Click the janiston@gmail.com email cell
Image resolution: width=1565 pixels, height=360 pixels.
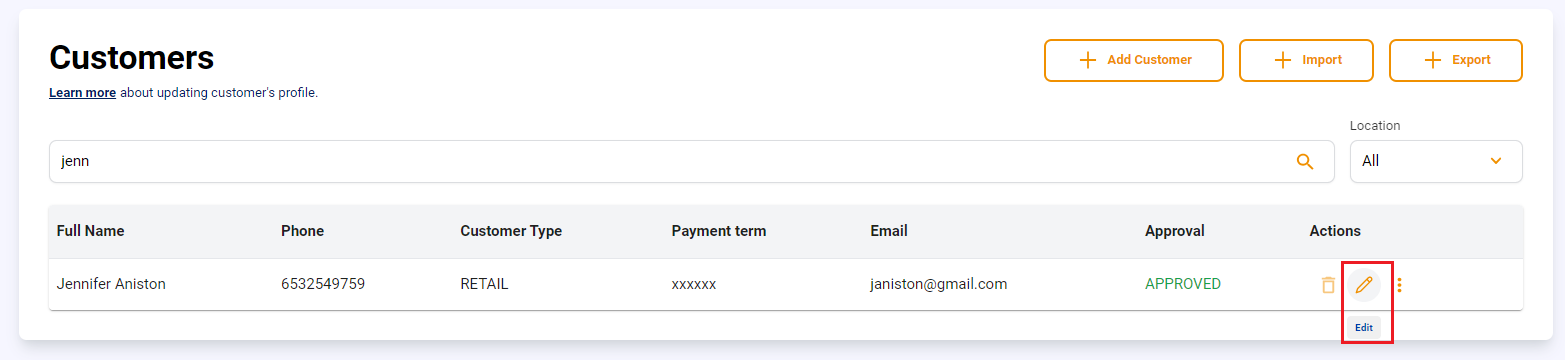point(939,284)
